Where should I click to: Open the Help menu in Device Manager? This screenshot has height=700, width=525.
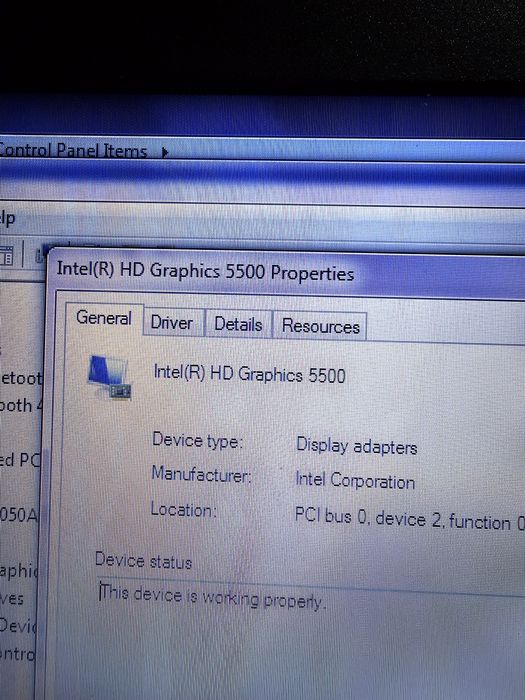(8, 219)
